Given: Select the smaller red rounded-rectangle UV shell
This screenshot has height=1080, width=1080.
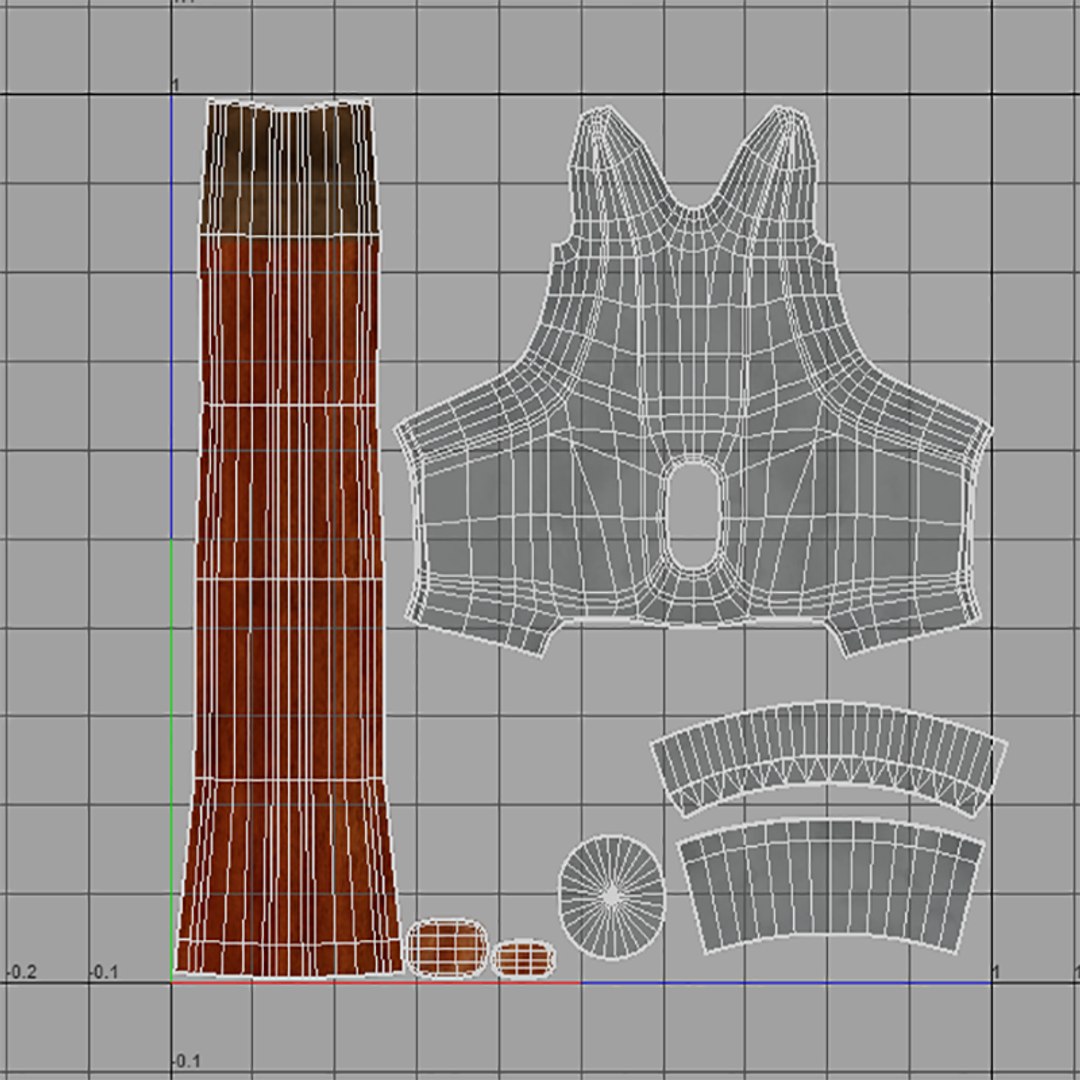Looking at the screenshot, I should [x=523, y=959].
